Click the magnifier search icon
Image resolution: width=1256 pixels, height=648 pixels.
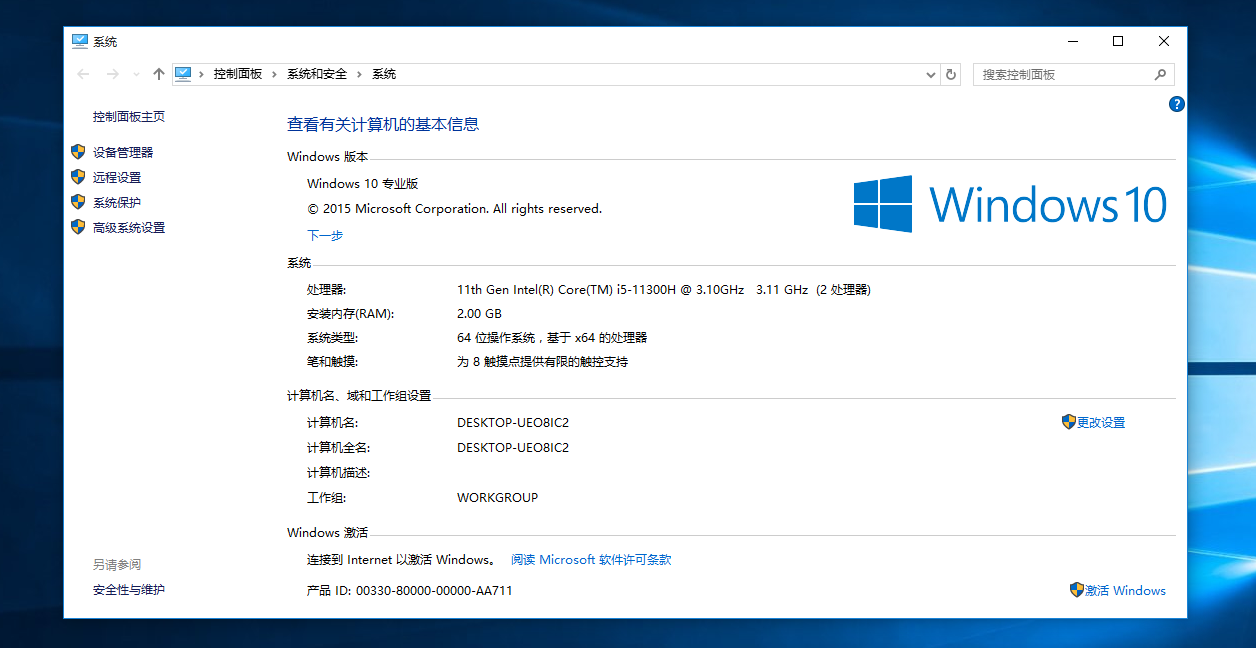(1160, 74)
